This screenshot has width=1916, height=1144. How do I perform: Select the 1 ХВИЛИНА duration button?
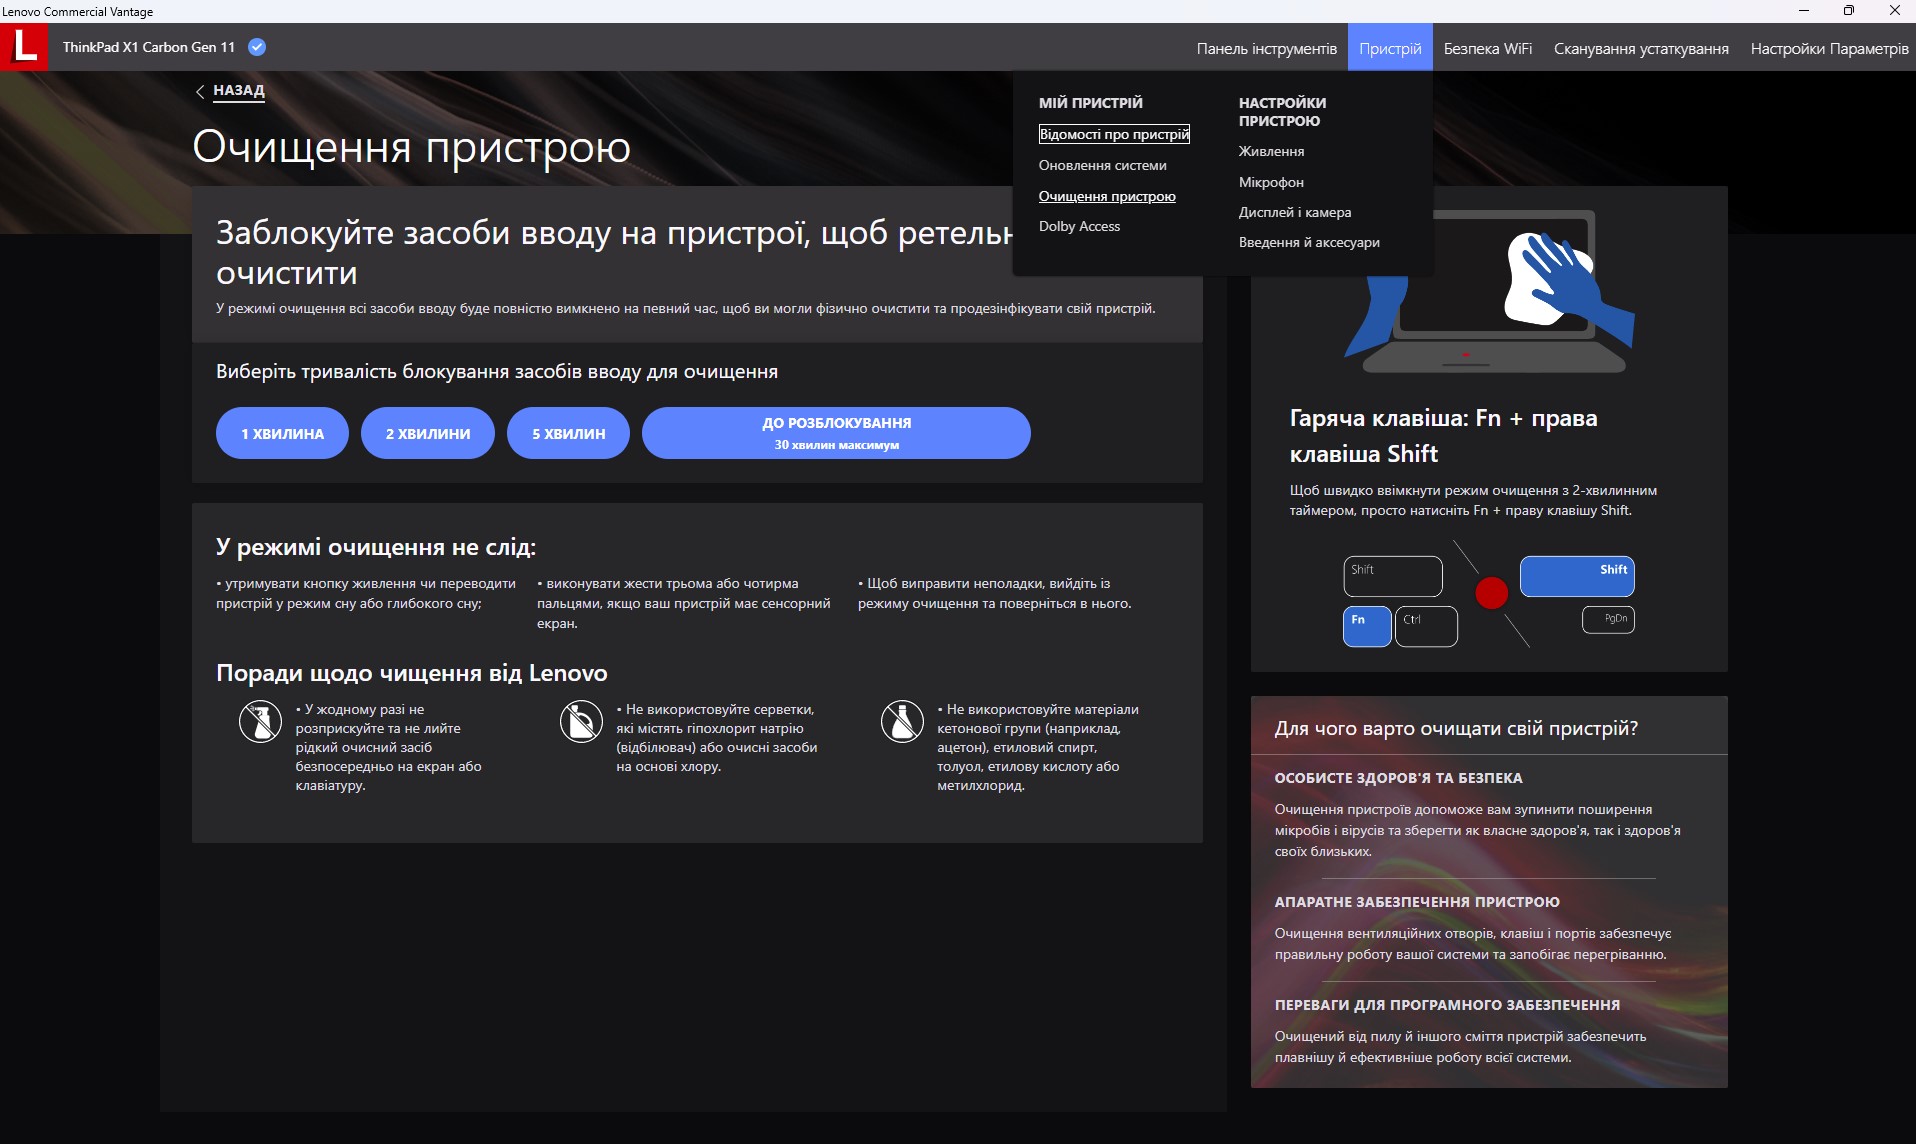282,433
